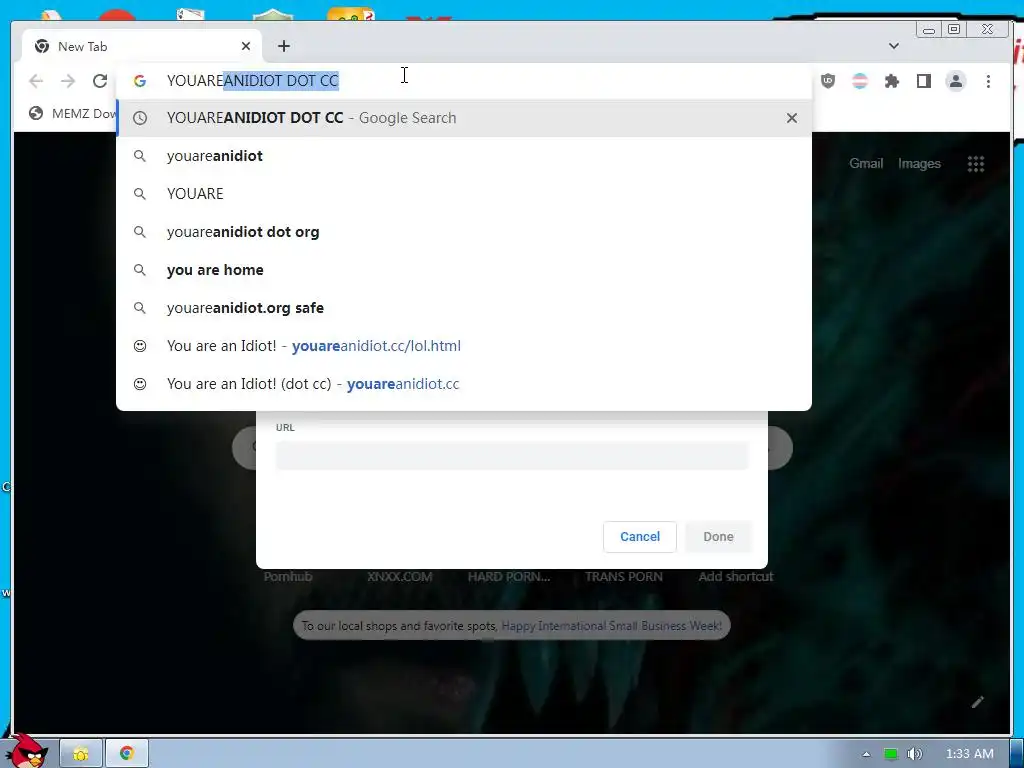1024x768 pixels.
Task: Open the Gmail link
Action: pos(866,164)
